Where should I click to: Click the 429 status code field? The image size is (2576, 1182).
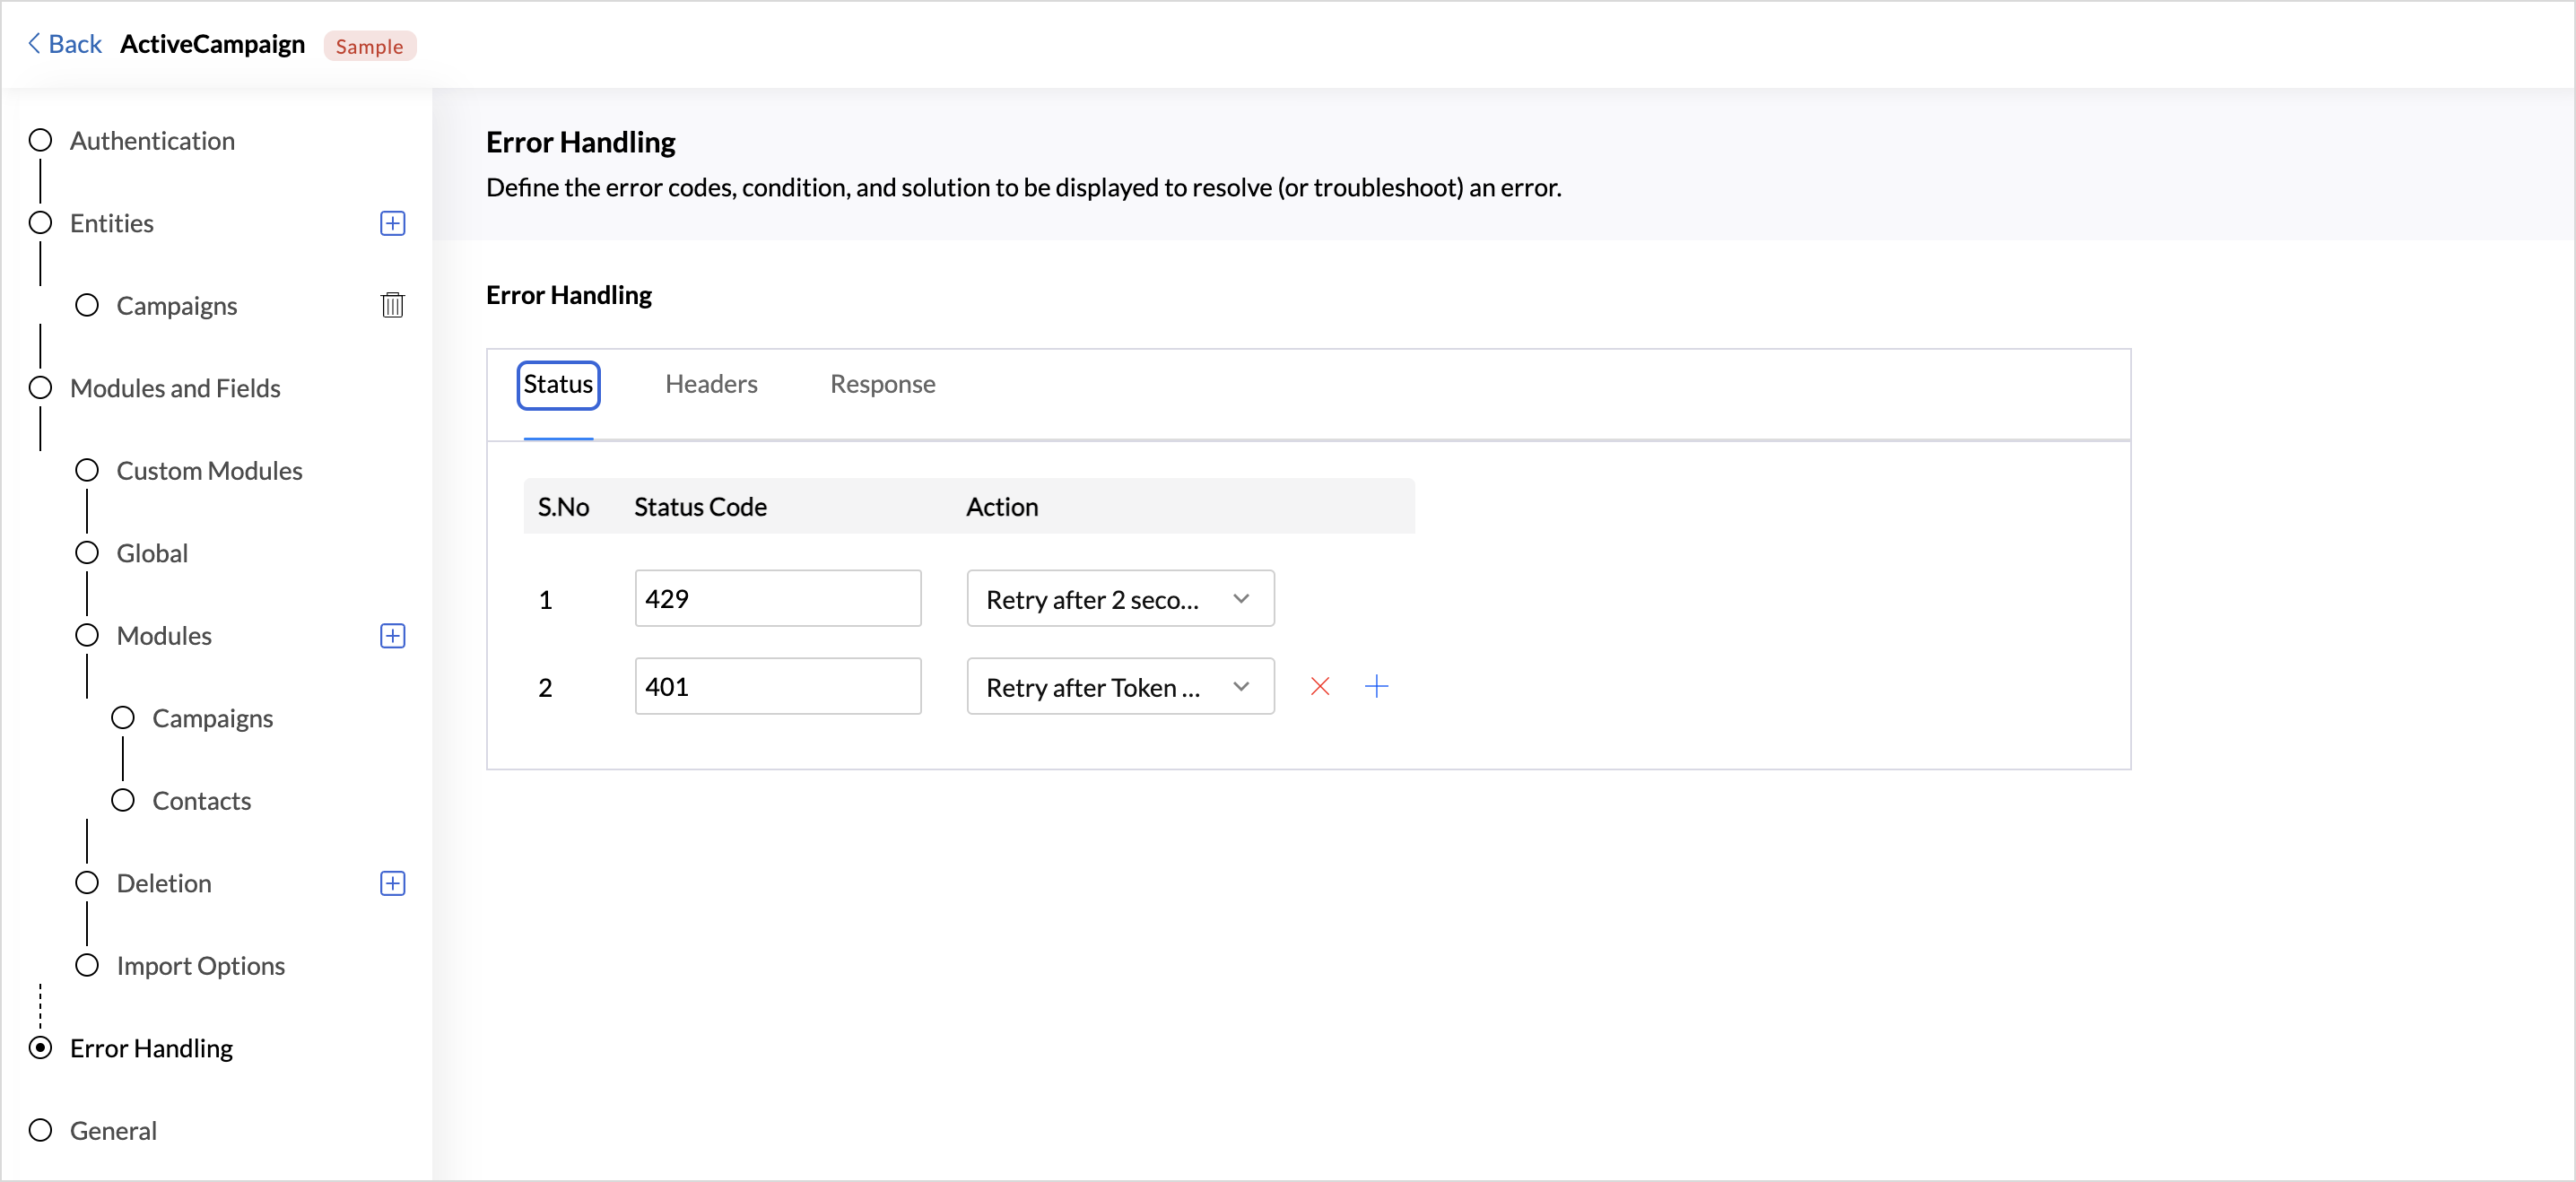[x=777, y=599]
